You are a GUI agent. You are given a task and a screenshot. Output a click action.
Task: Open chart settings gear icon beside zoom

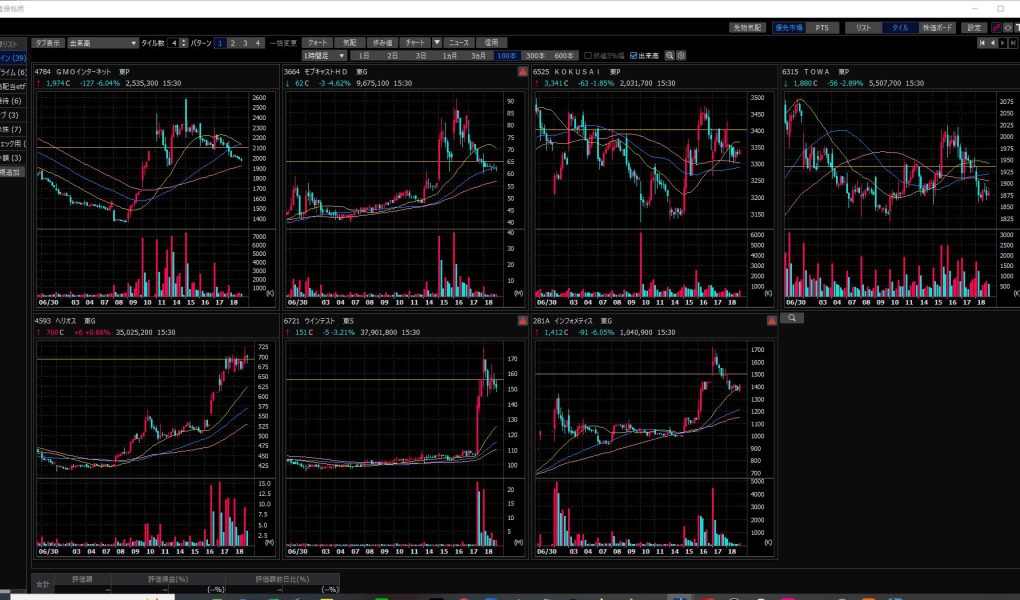681,56
